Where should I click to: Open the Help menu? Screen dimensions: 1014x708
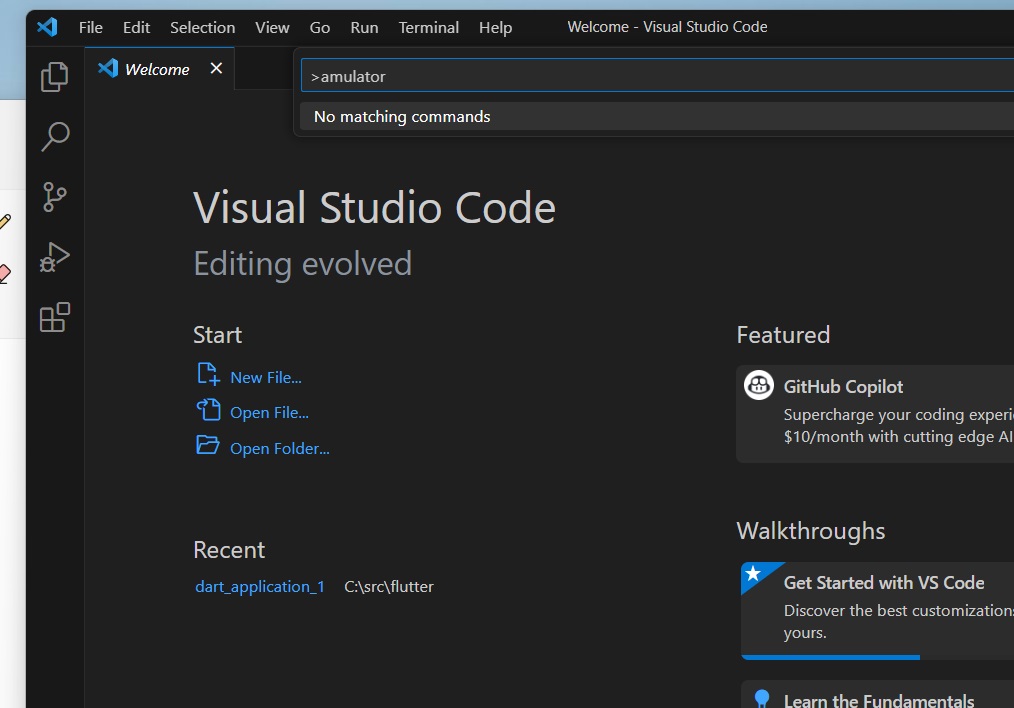point(495,27)
